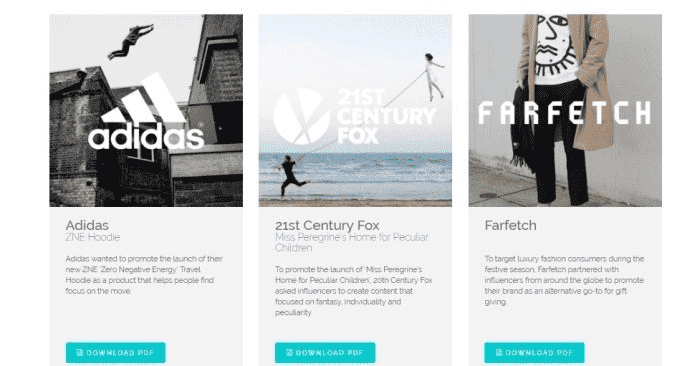Open the Adidas parkour thumbnail image
This screenshot has width=700, height=366.
(146, 110)
